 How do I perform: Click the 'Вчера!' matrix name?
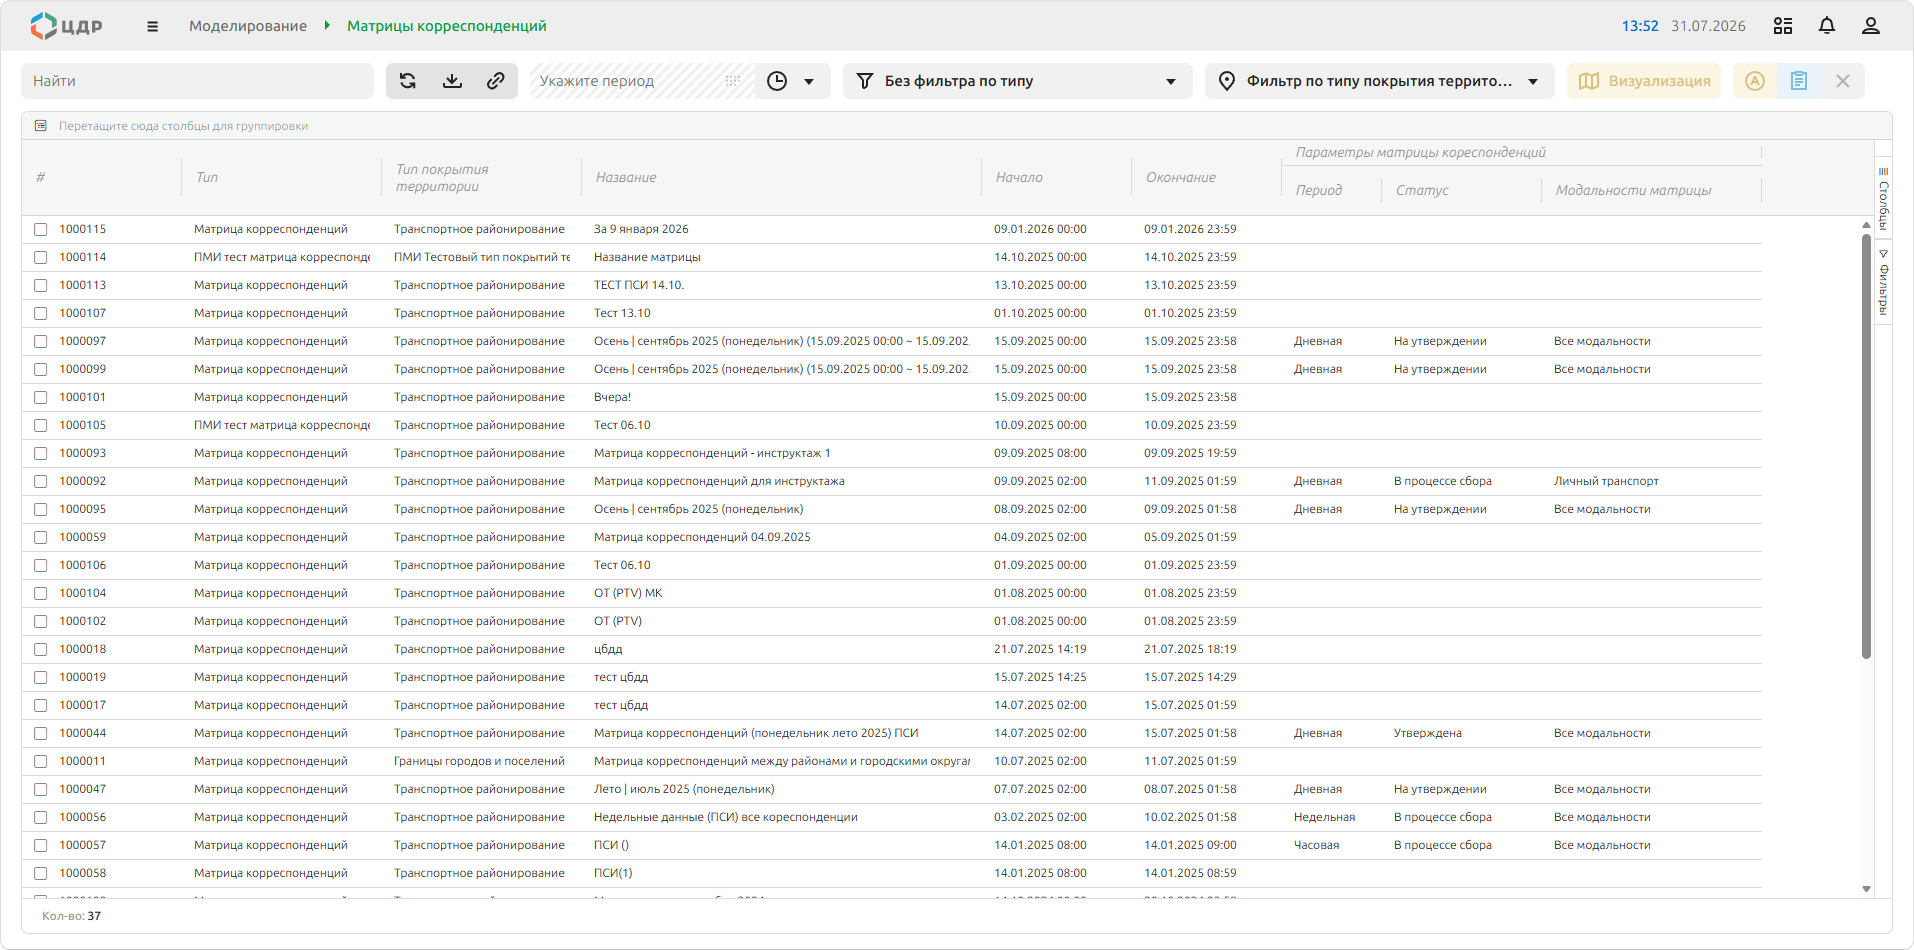point(613,398)
